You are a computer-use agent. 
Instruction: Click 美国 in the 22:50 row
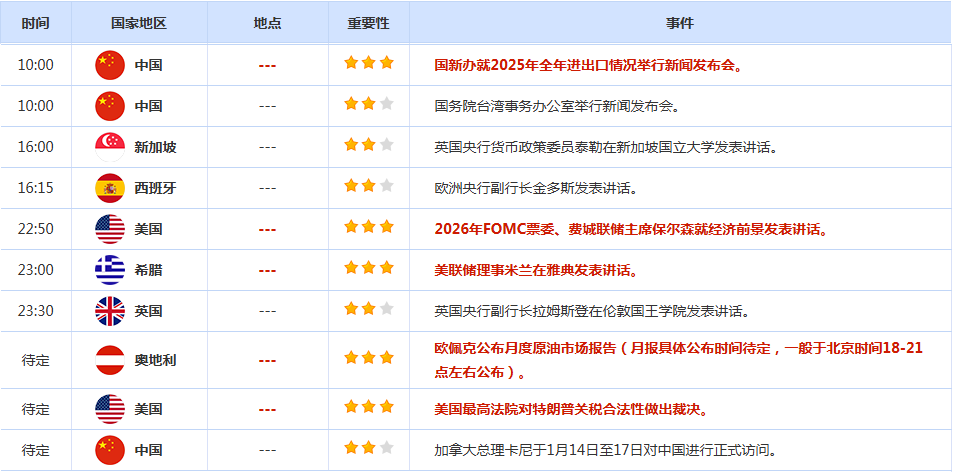click(x=148, y=229)
